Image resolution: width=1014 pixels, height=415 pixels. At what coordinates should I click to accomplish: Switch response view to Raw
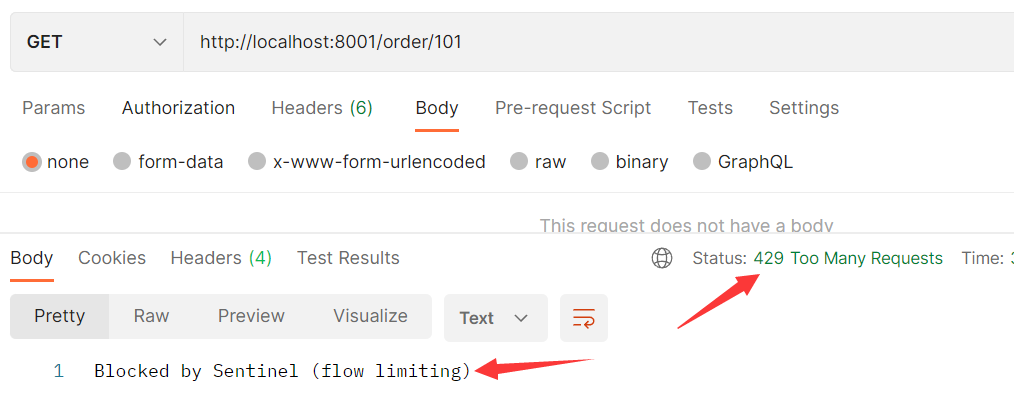[x=151, y=316]
